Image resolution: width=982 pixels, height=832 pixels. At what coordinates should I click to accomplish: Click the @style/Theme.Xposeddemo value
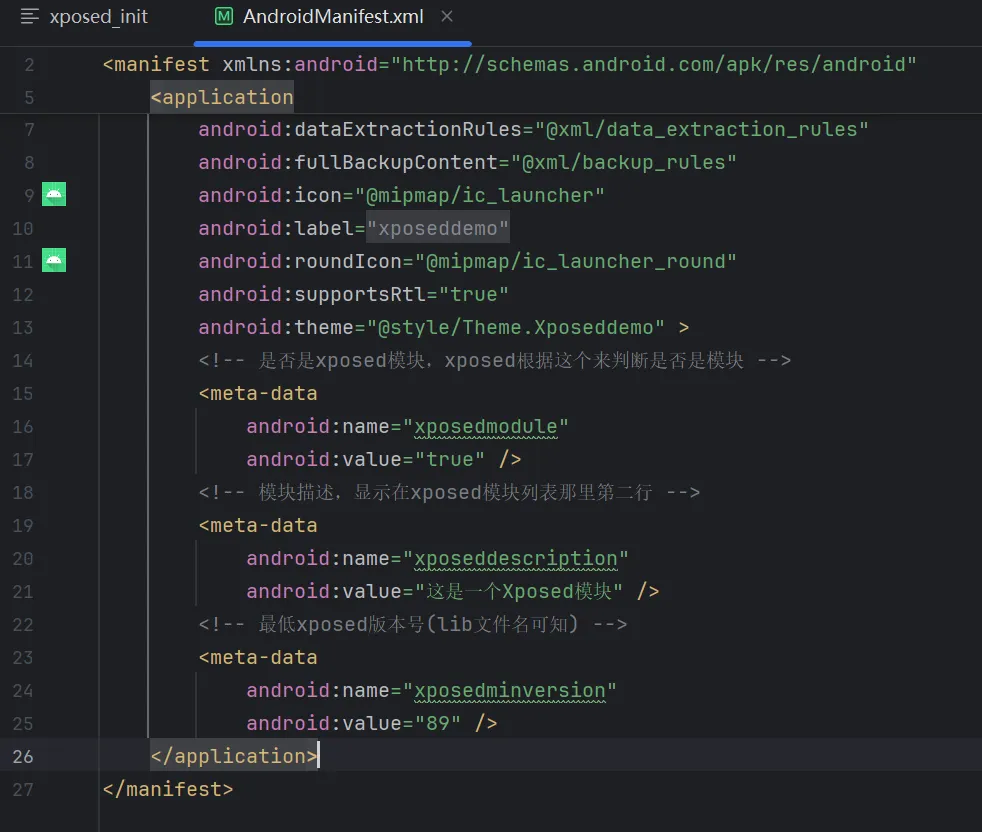tap(515, 328)
